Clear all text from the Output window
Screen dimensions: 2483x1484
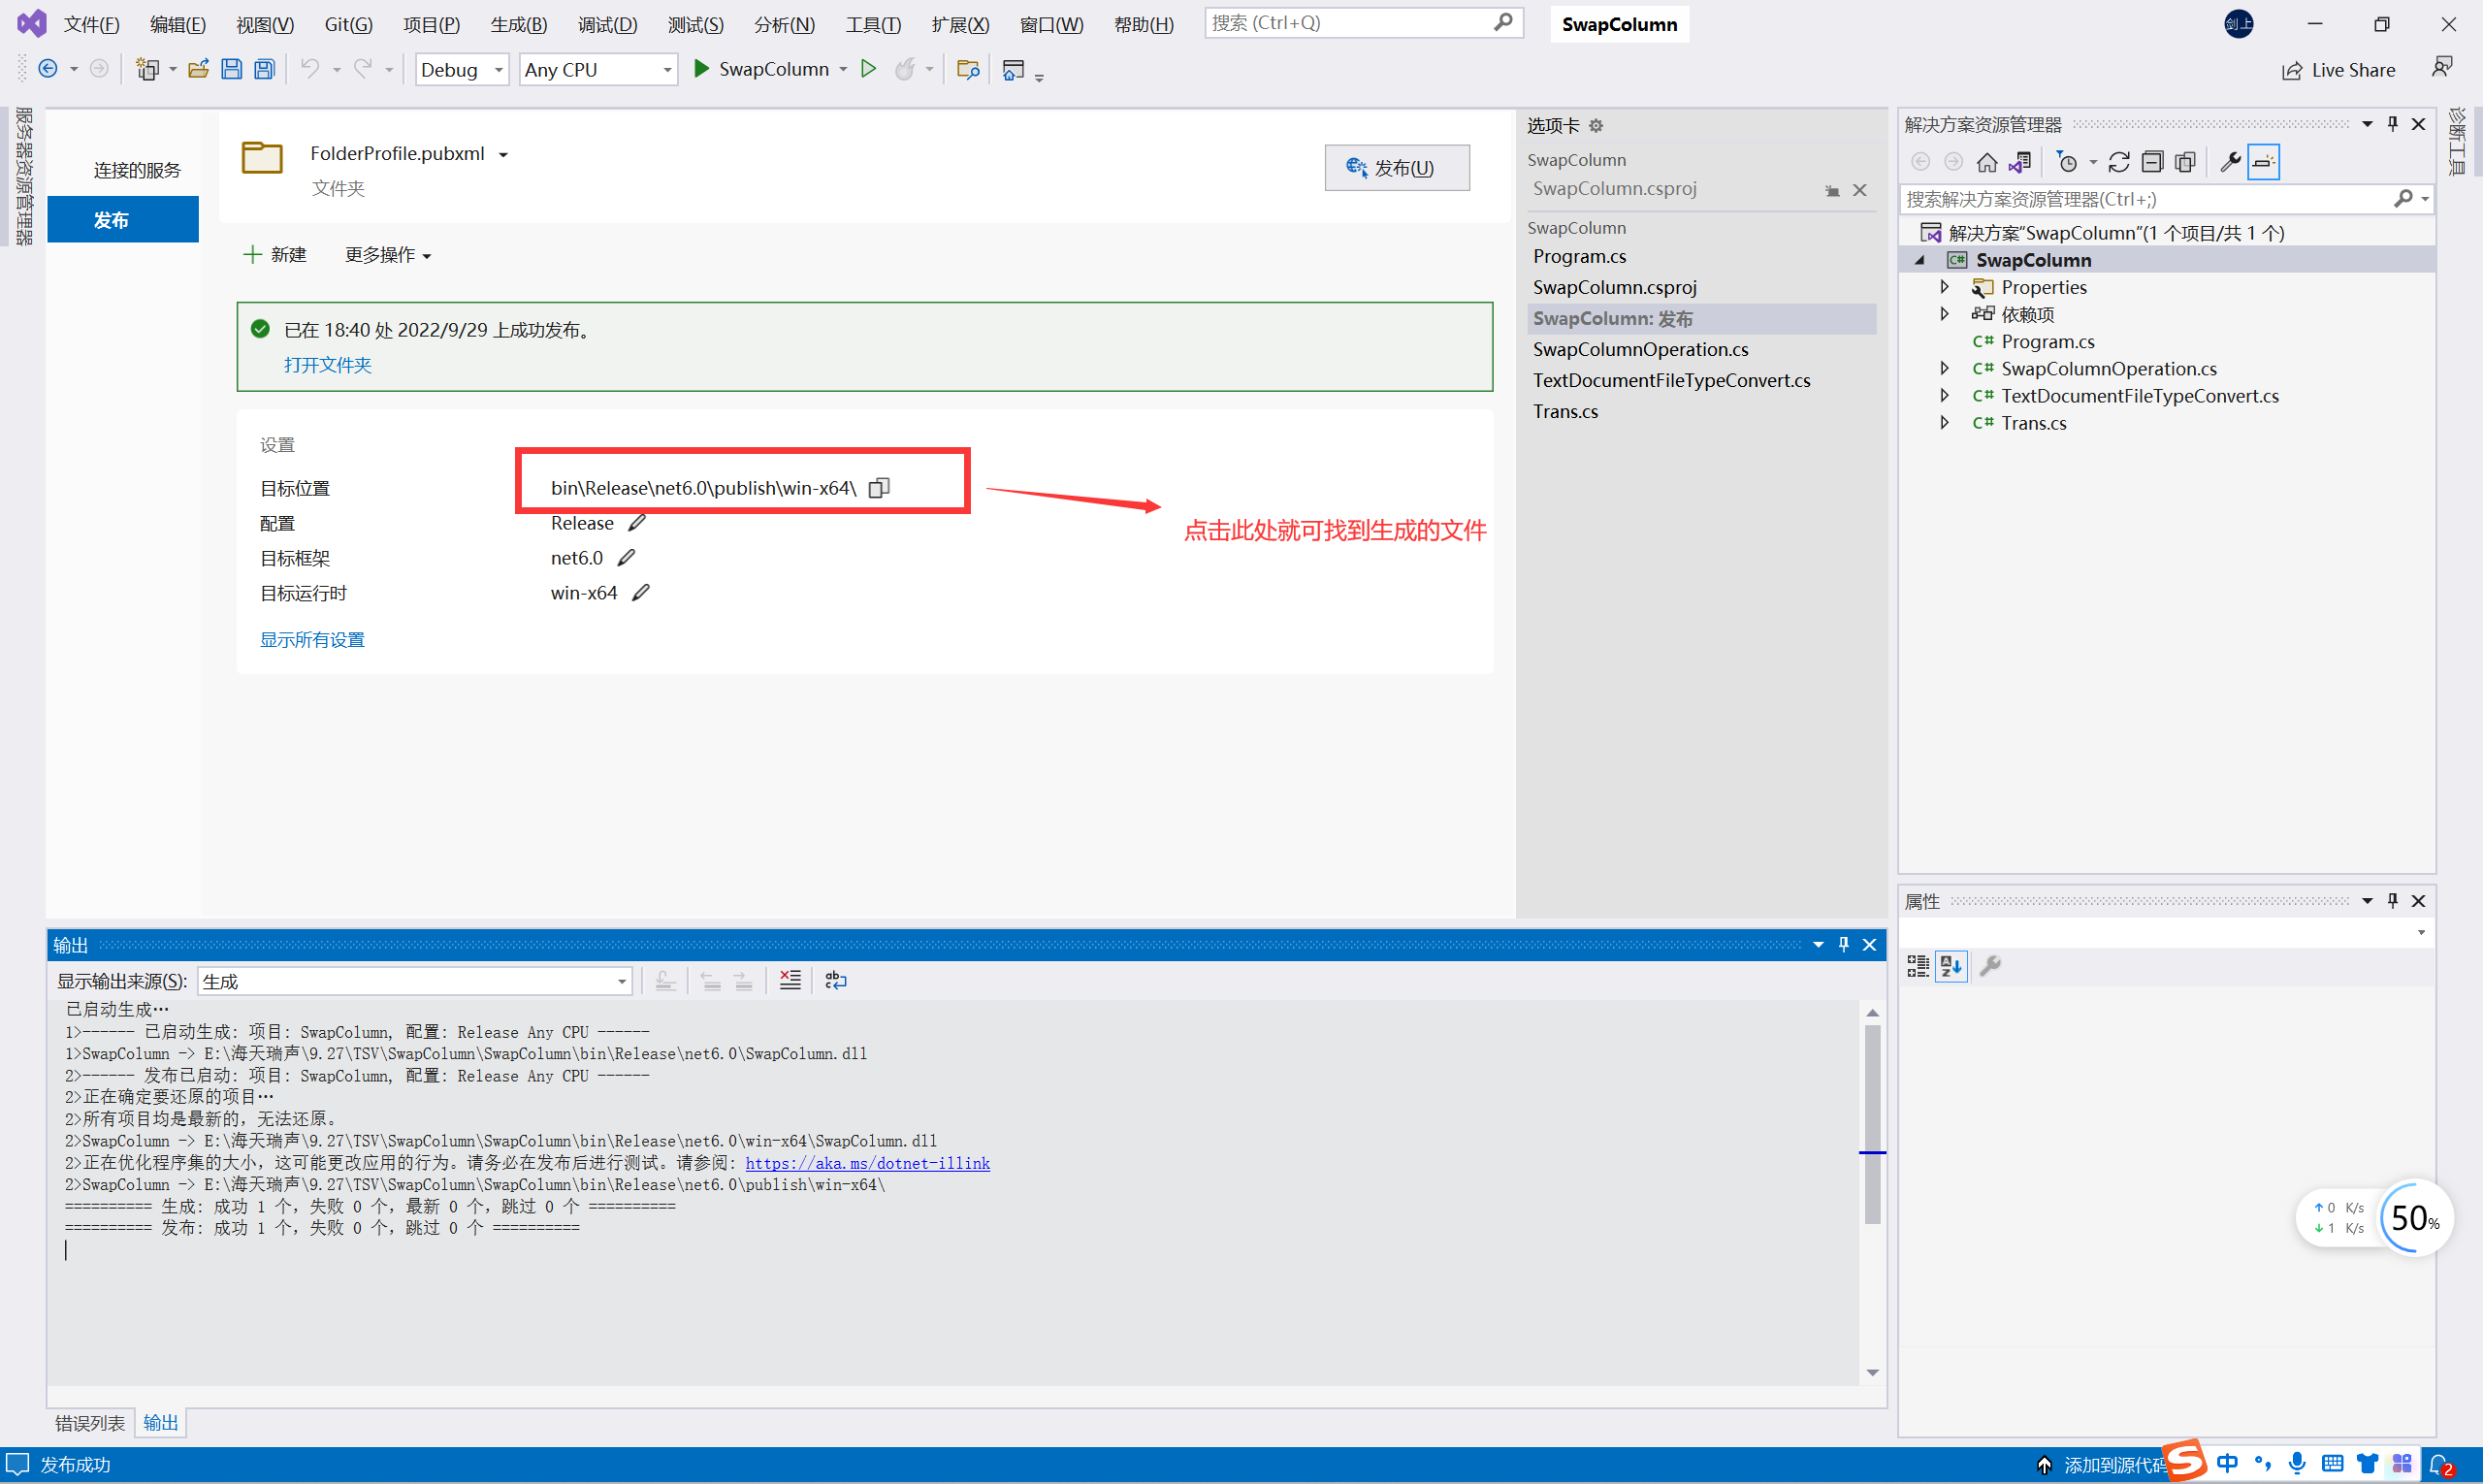(x=790, y=980)
